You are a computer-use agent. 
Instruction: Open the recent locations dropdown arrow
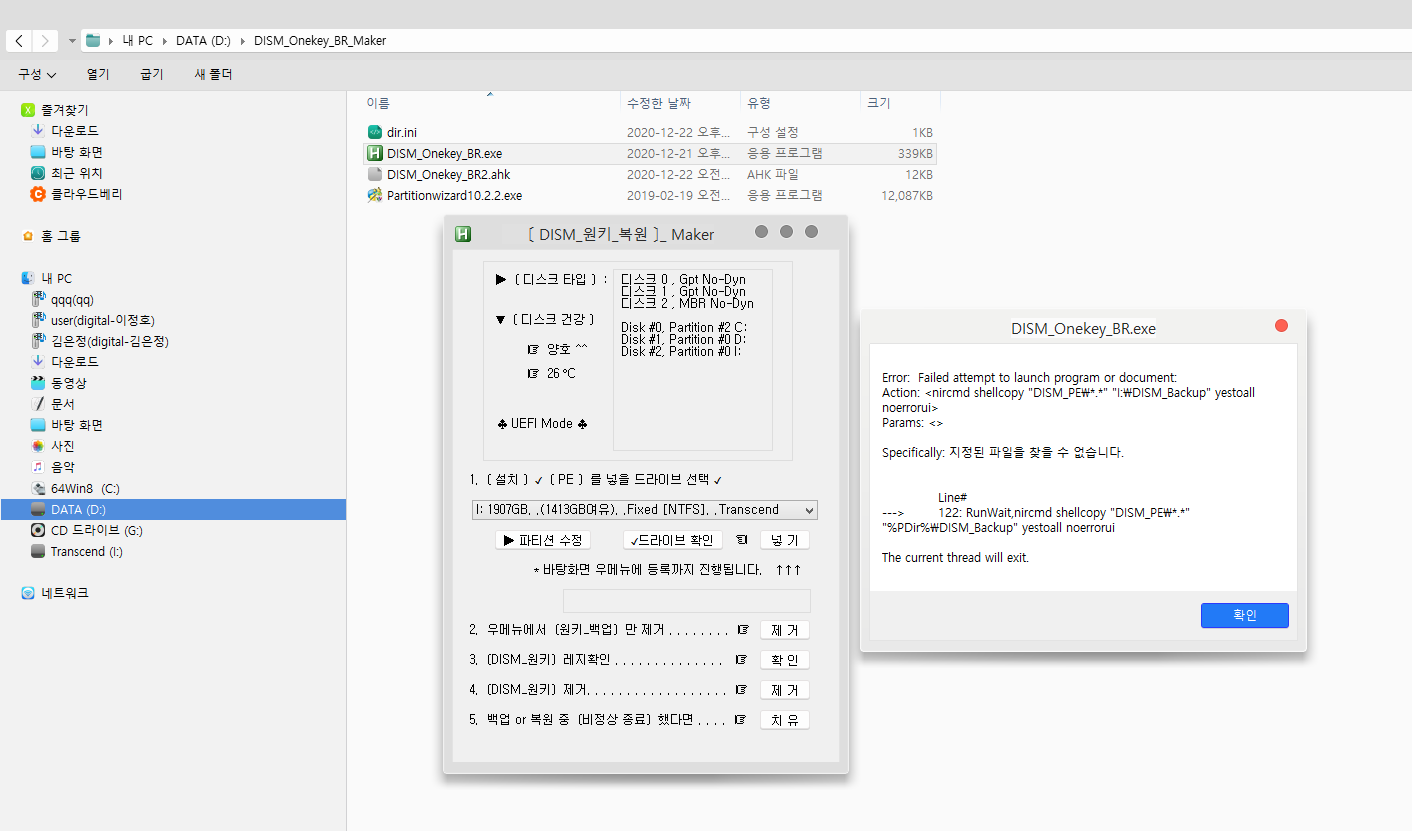[72, 41]
